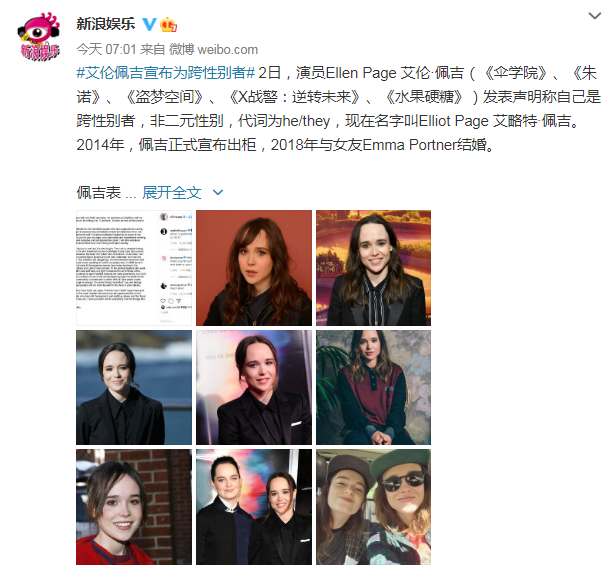Image resolution: width=611 pixels, height=573 pixels.
Task: Open the selfie thumbnail with sunglasses and caps
Action: [x=373, y=507]
